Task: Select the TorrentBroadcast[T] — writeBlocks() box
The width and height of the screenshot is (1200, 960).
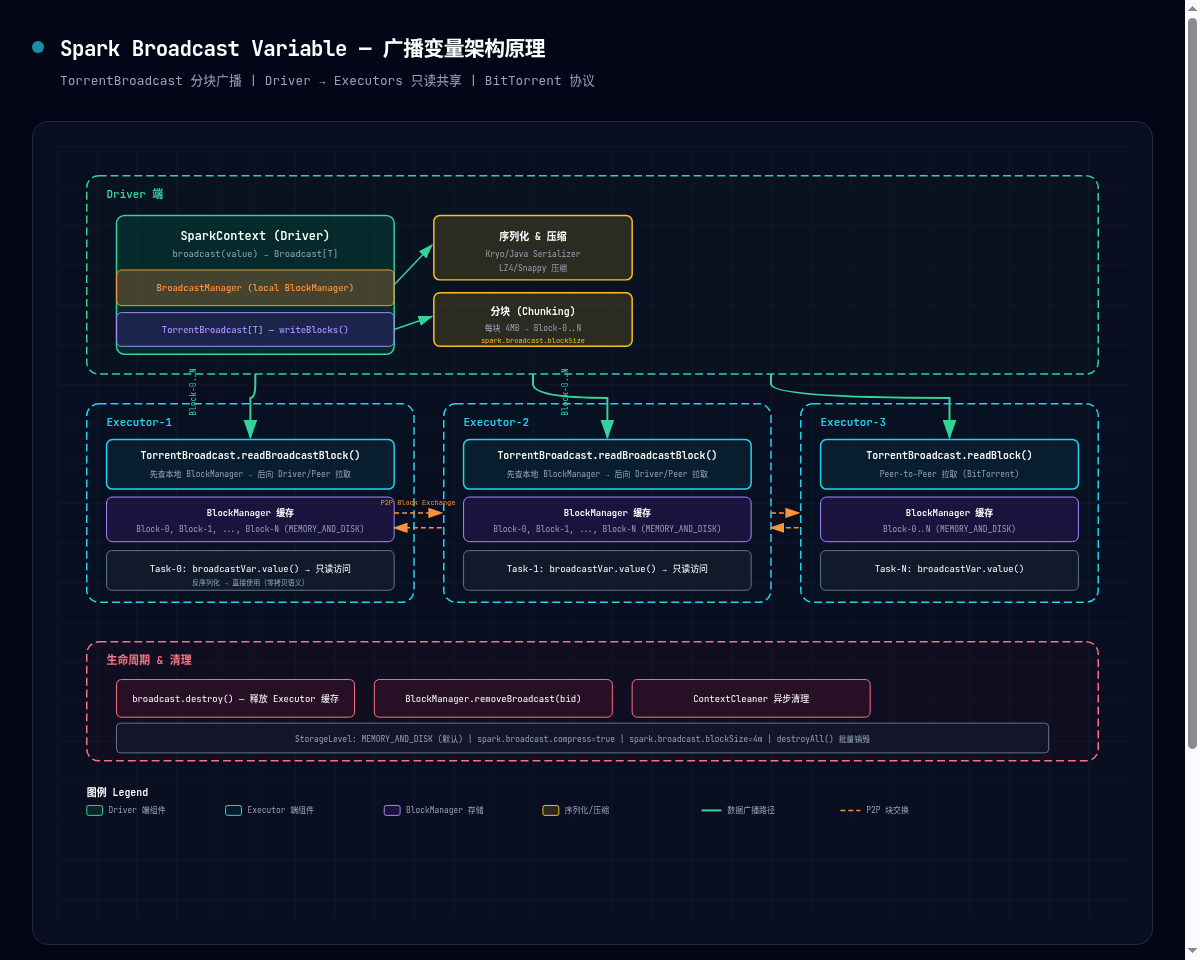Action: 255,330
